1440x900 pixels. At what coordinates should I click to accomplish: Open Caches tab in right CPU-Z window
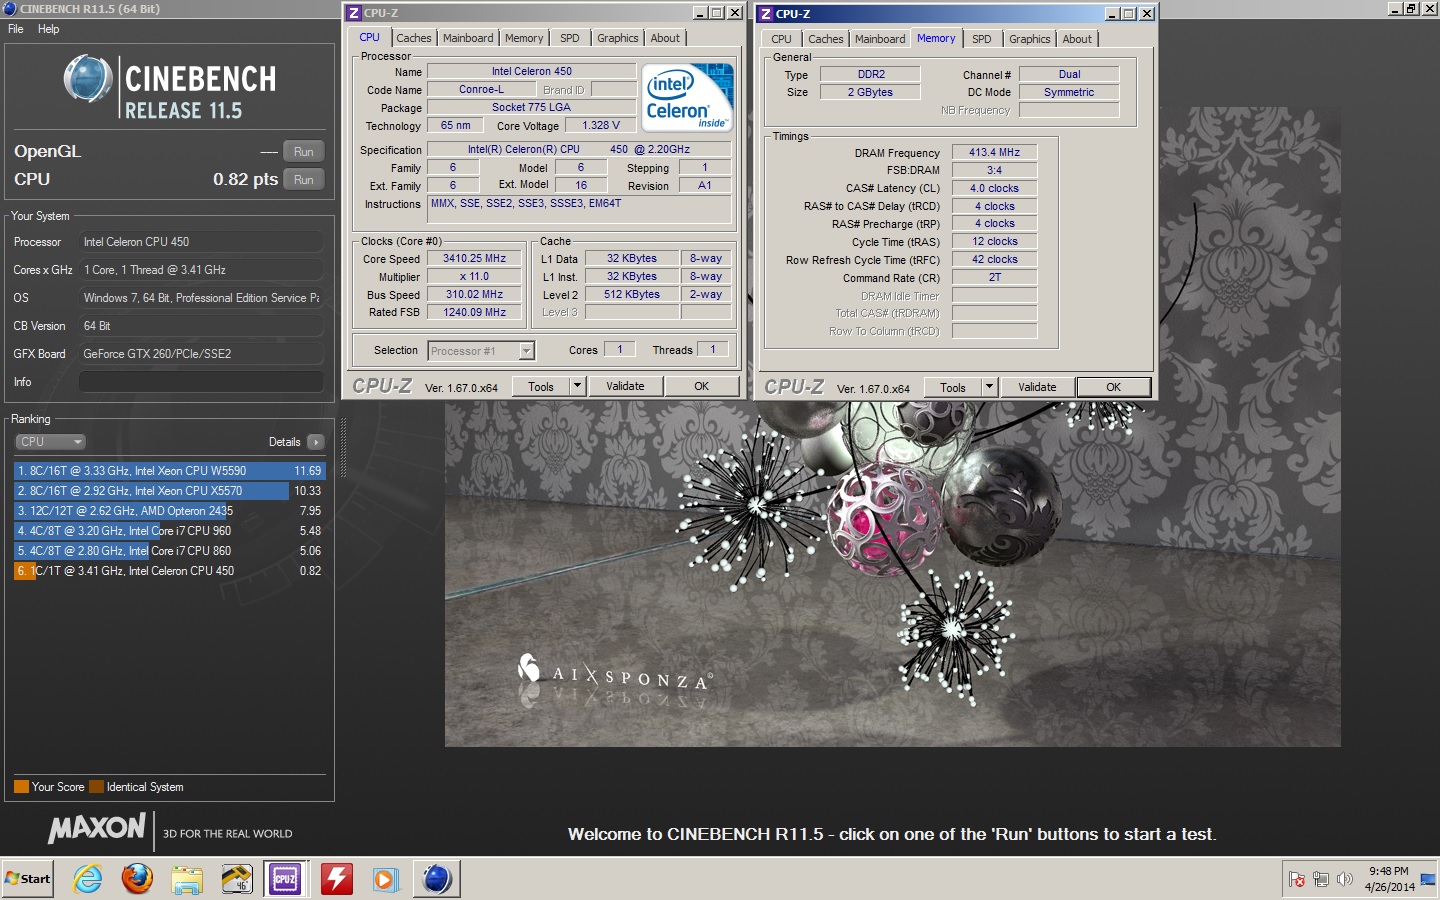click(x=826, y=39)
